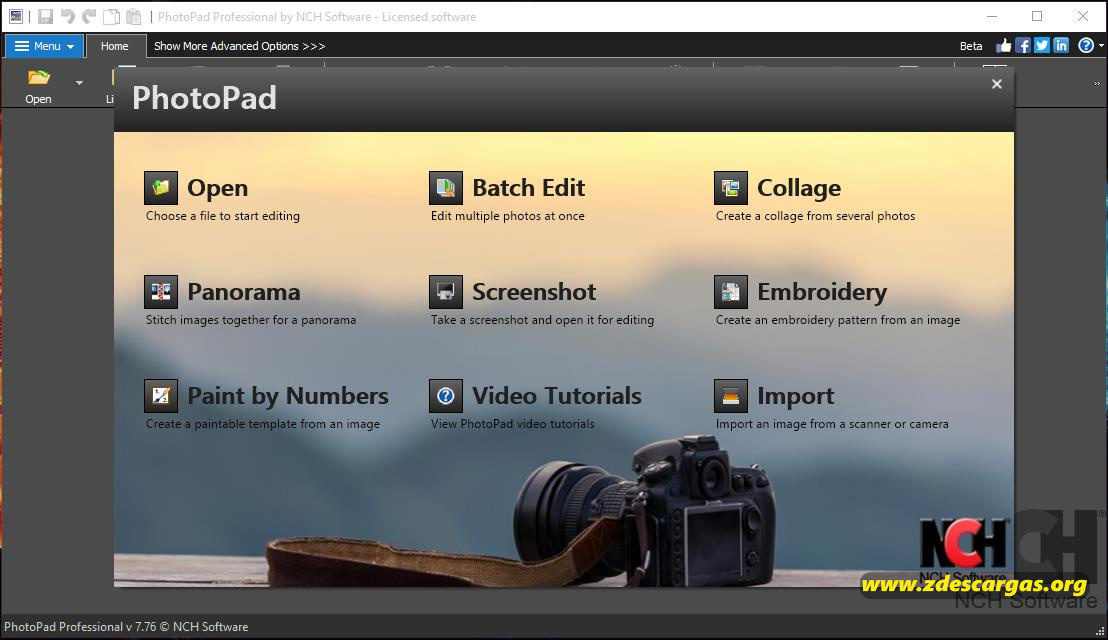
Task: Click the Paste icon in title bar
Action: pyautogui.click(x=134, y=16)
